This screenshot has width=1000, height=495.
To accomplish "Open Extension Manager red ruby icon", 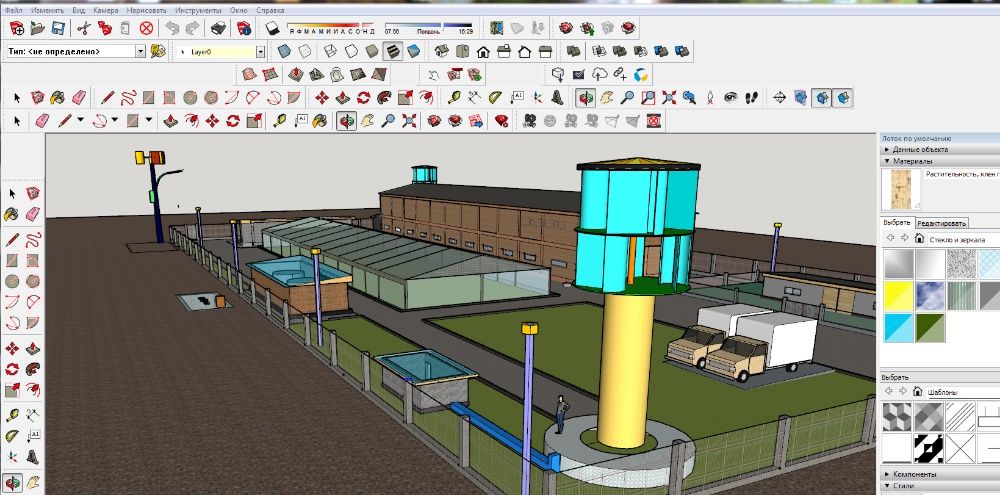I will 502,121.
